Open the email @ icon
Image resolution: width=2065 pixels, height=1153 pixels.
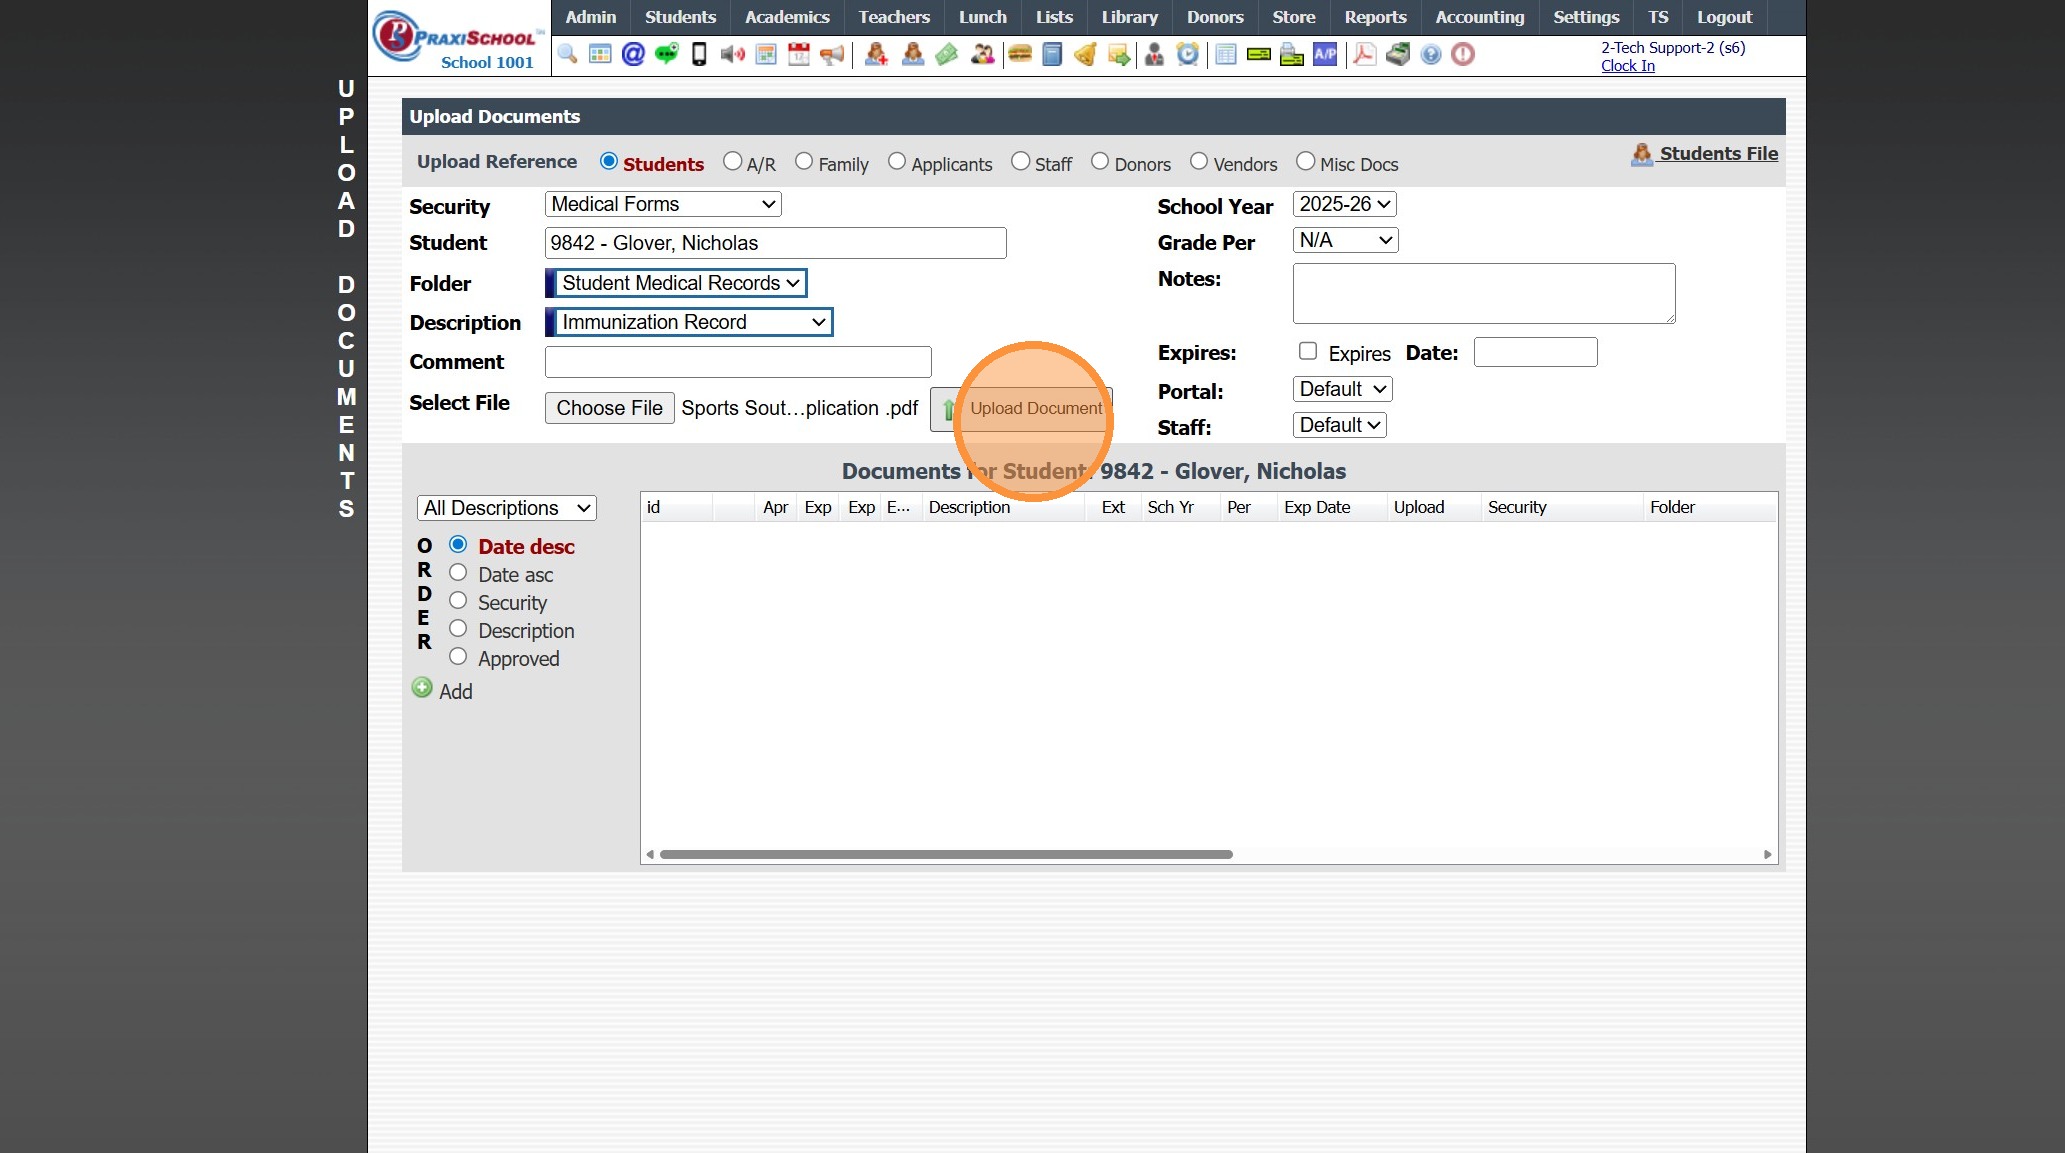point(633,54)
